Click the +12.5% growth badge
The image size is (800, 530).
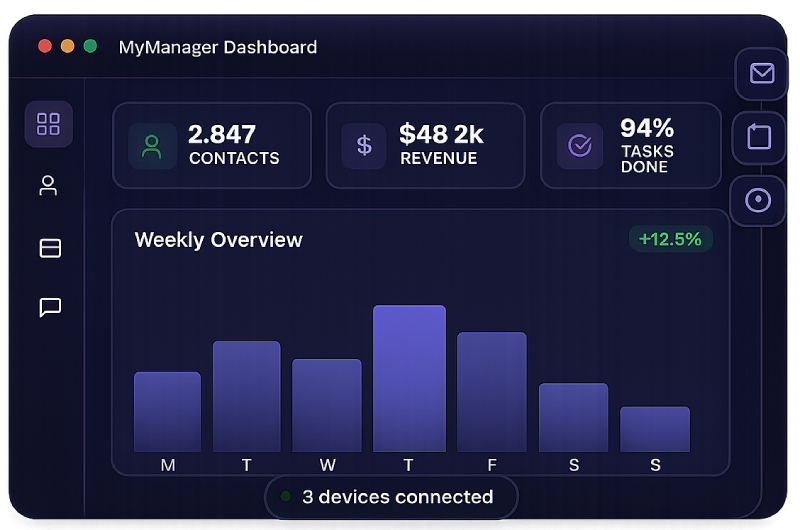coord(670,239)
